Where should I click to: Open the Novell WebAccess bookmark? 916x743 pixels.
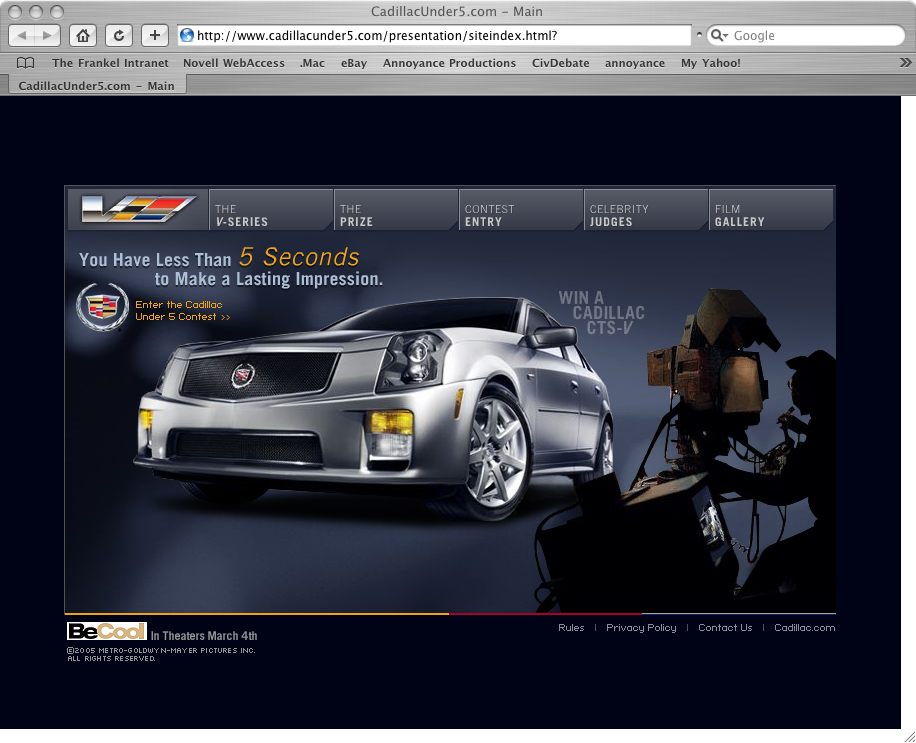point(234,63)
